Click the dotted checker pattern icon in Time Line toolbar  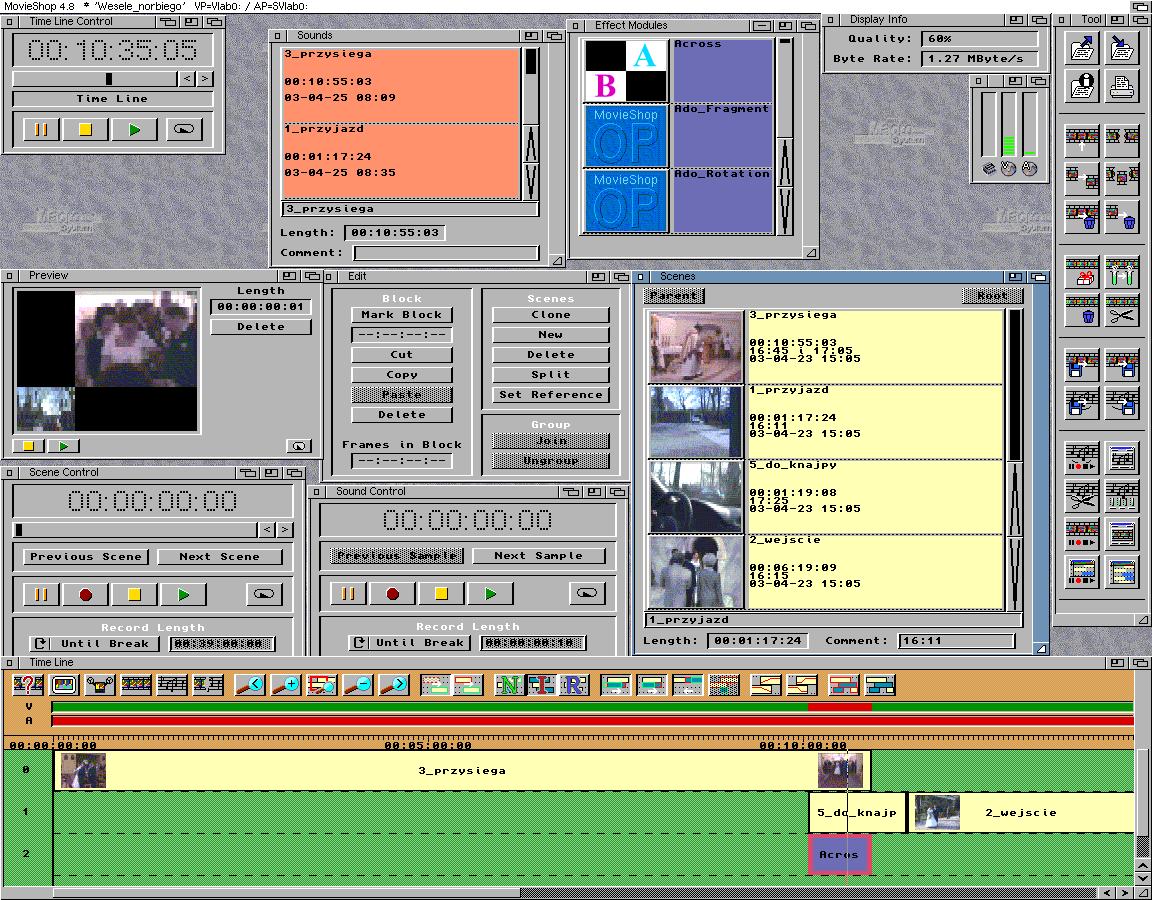pyautogui.click(x=724, y=685)
